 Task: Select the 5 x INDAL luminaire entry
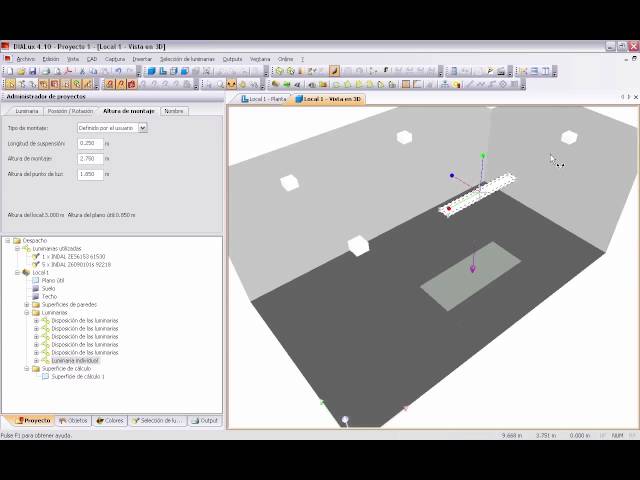(x=76, y=265)
